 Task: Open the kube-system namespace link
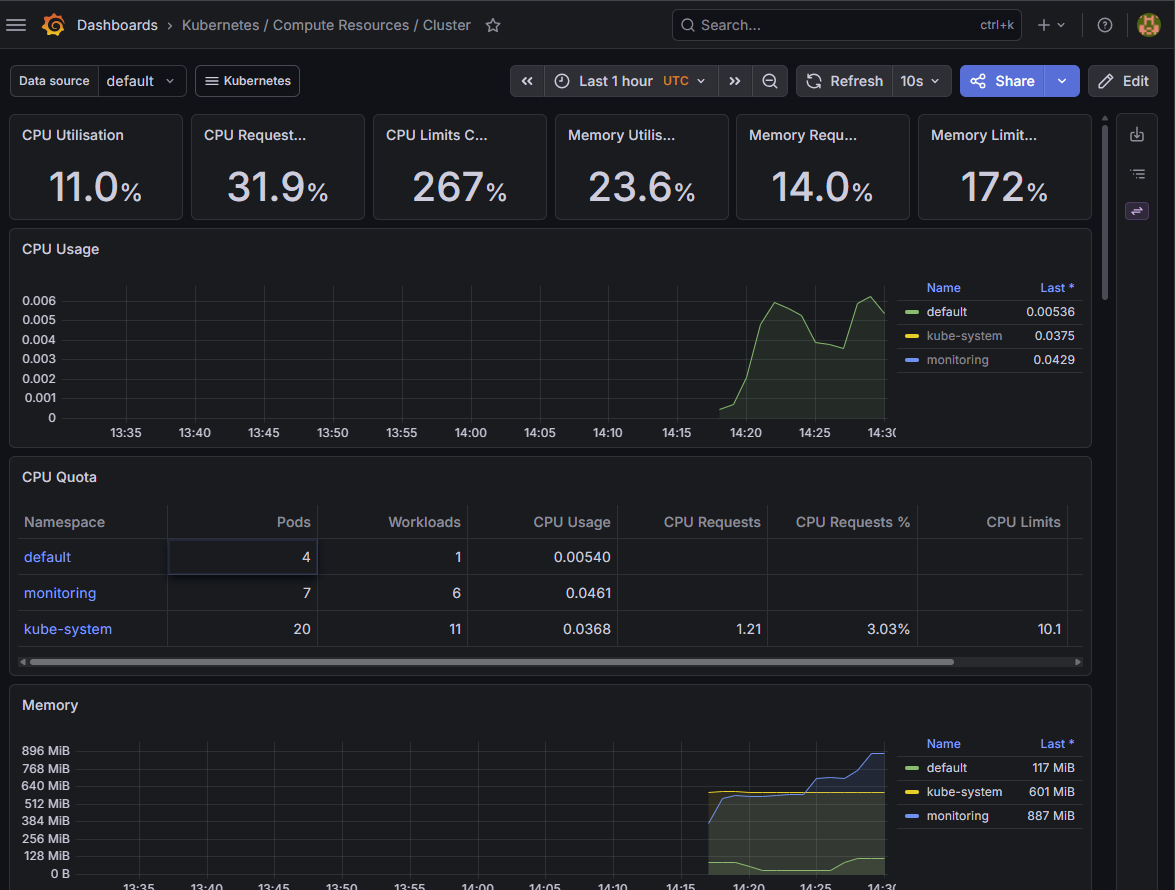(67, 629)
